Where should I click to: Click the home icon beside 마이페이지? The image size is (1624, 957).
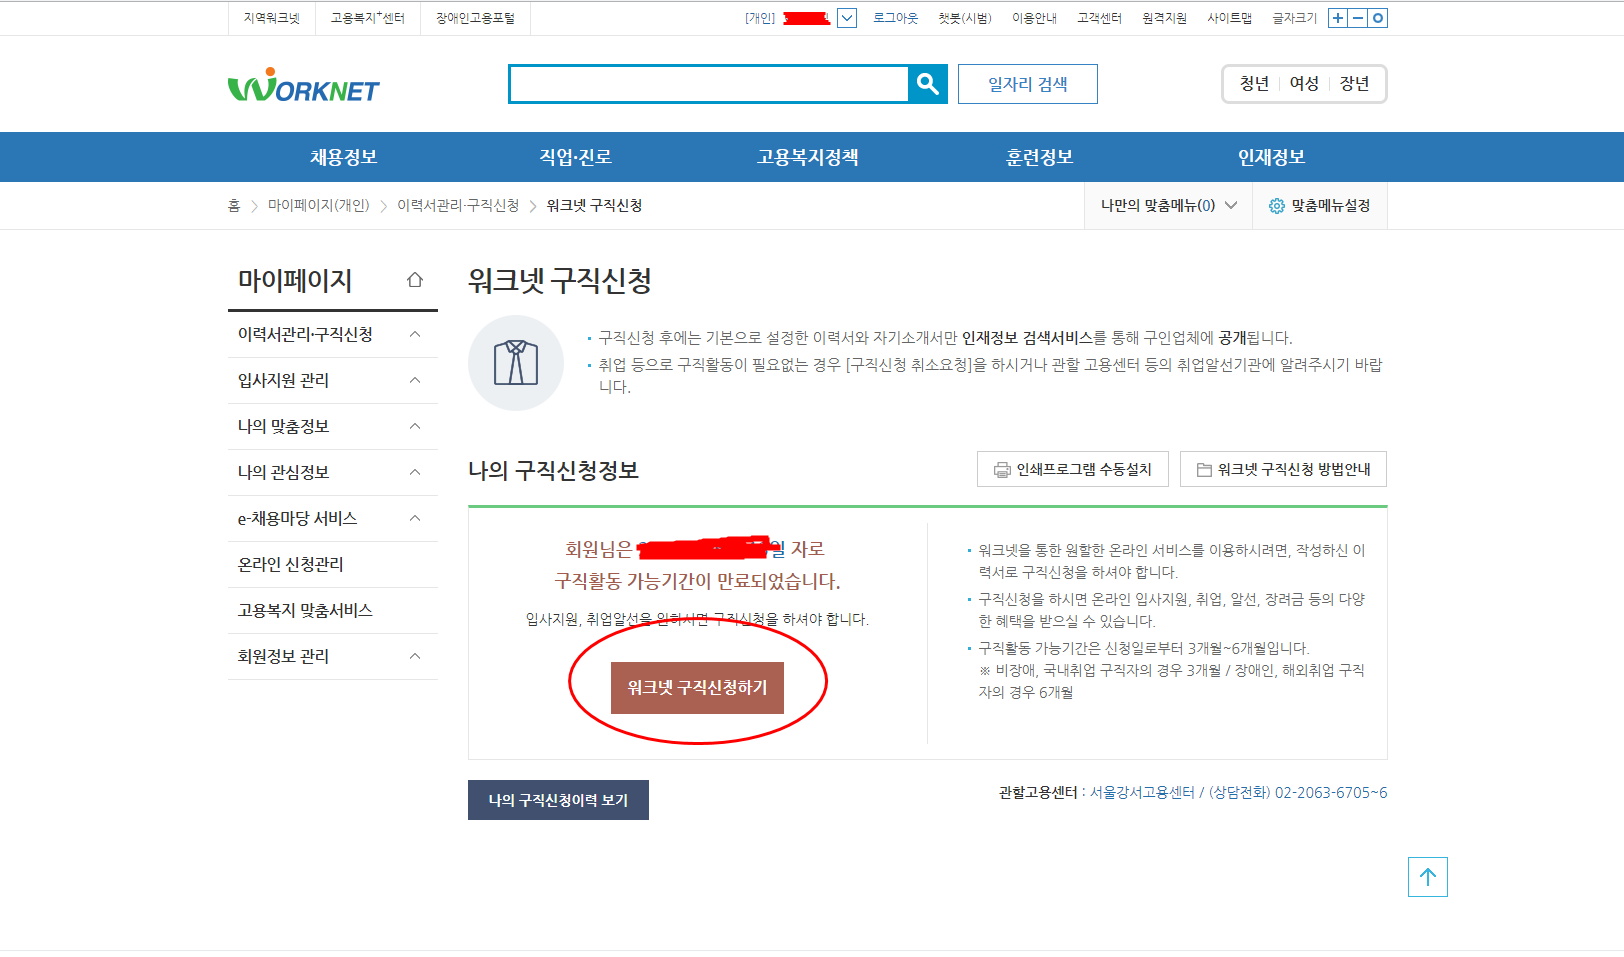(x=415, y=280)
